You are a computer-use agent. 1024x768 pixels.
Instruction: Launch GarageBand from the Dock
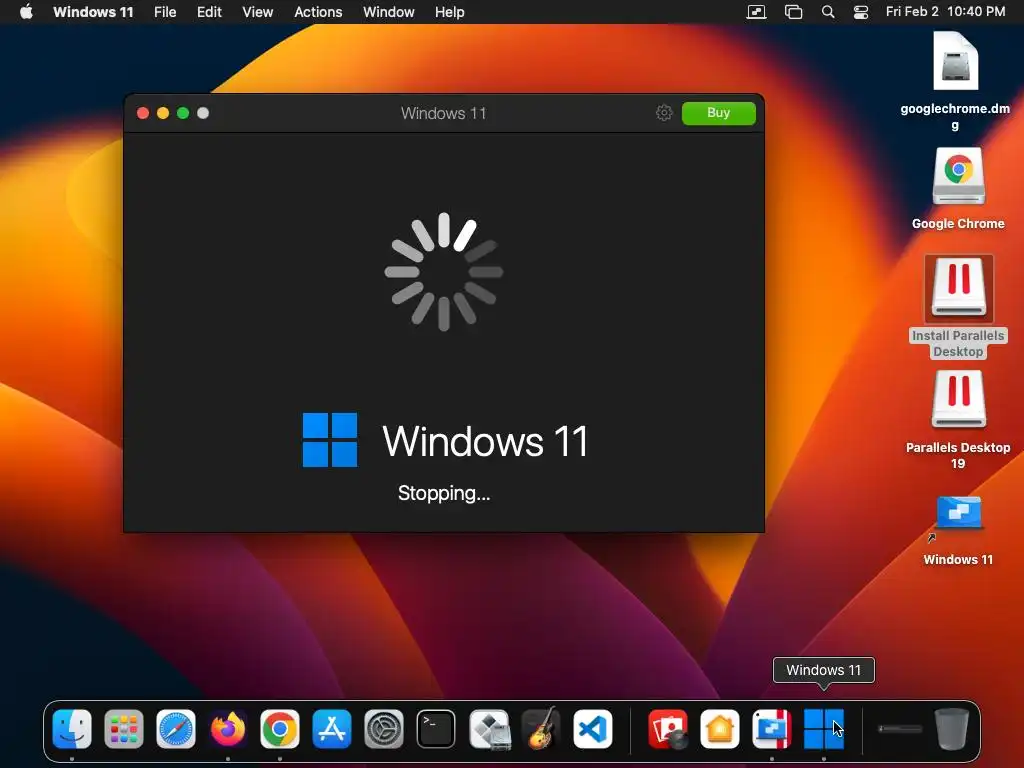point(541,729)
